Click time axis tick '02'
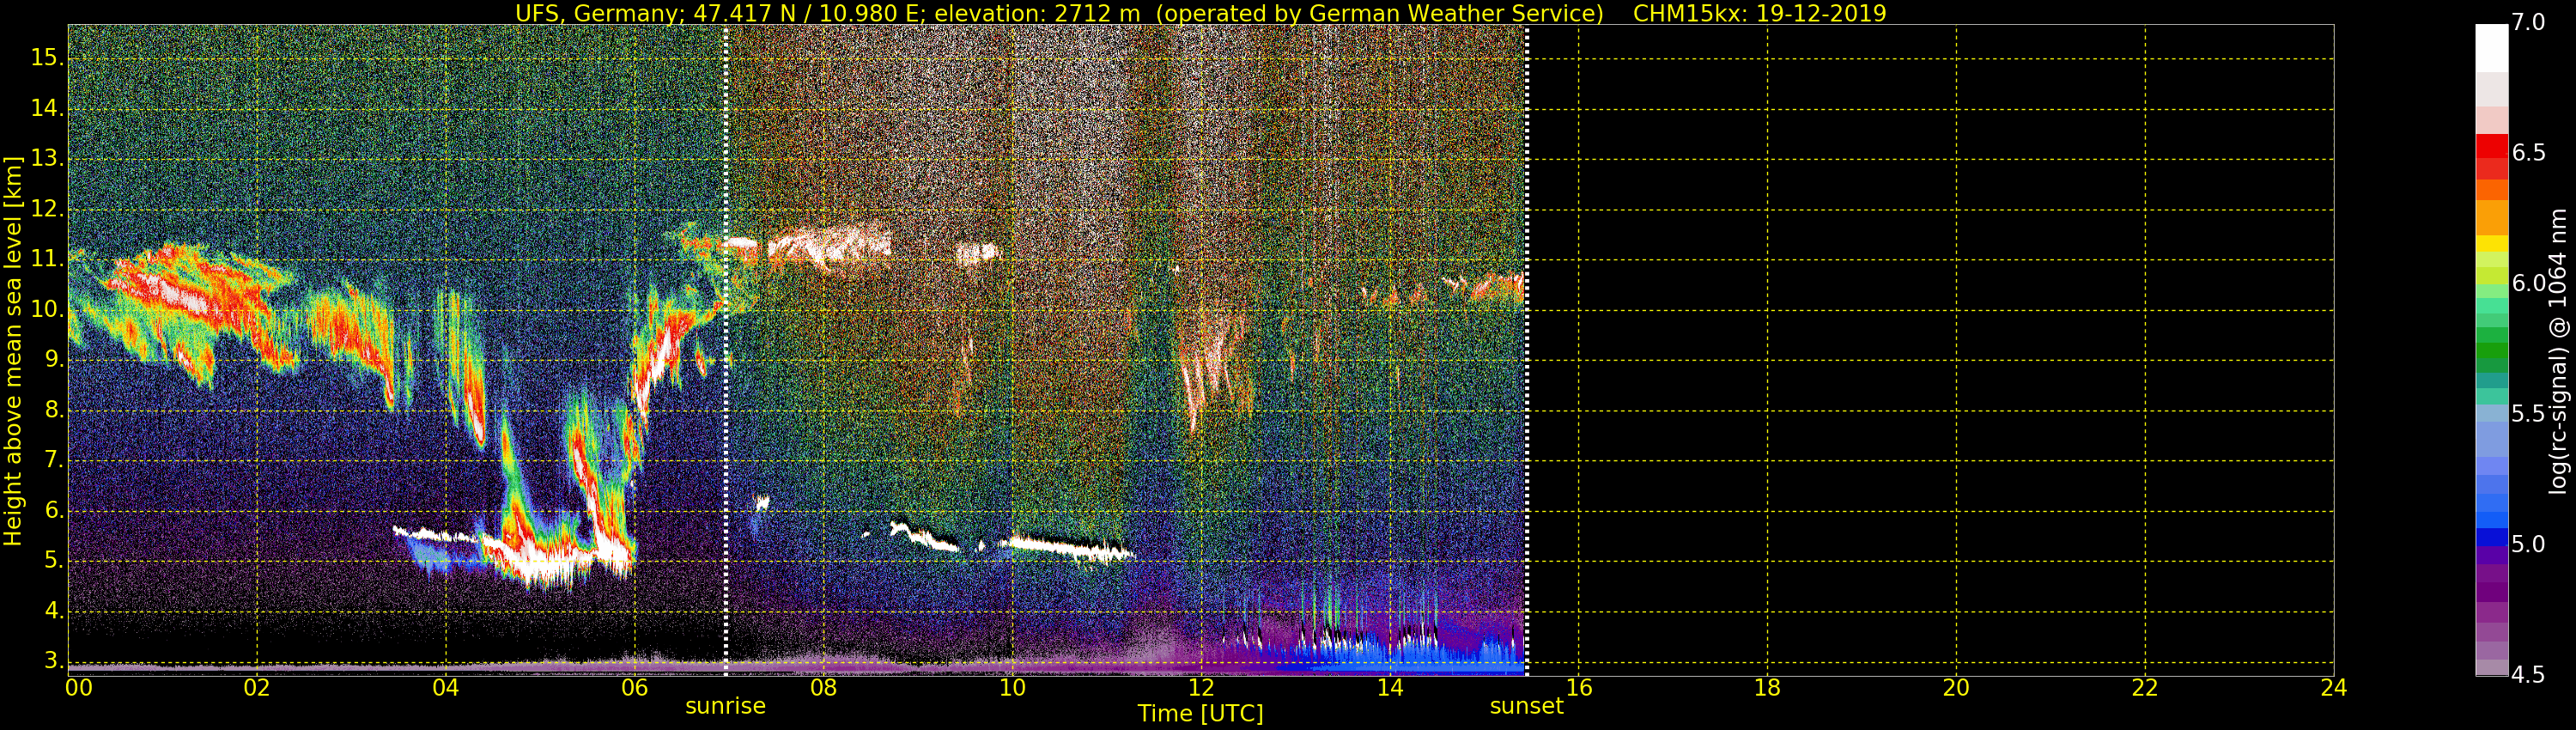The width and height of the screenshot is (2576, 730). pyautogui.click(x=257, y=688)
